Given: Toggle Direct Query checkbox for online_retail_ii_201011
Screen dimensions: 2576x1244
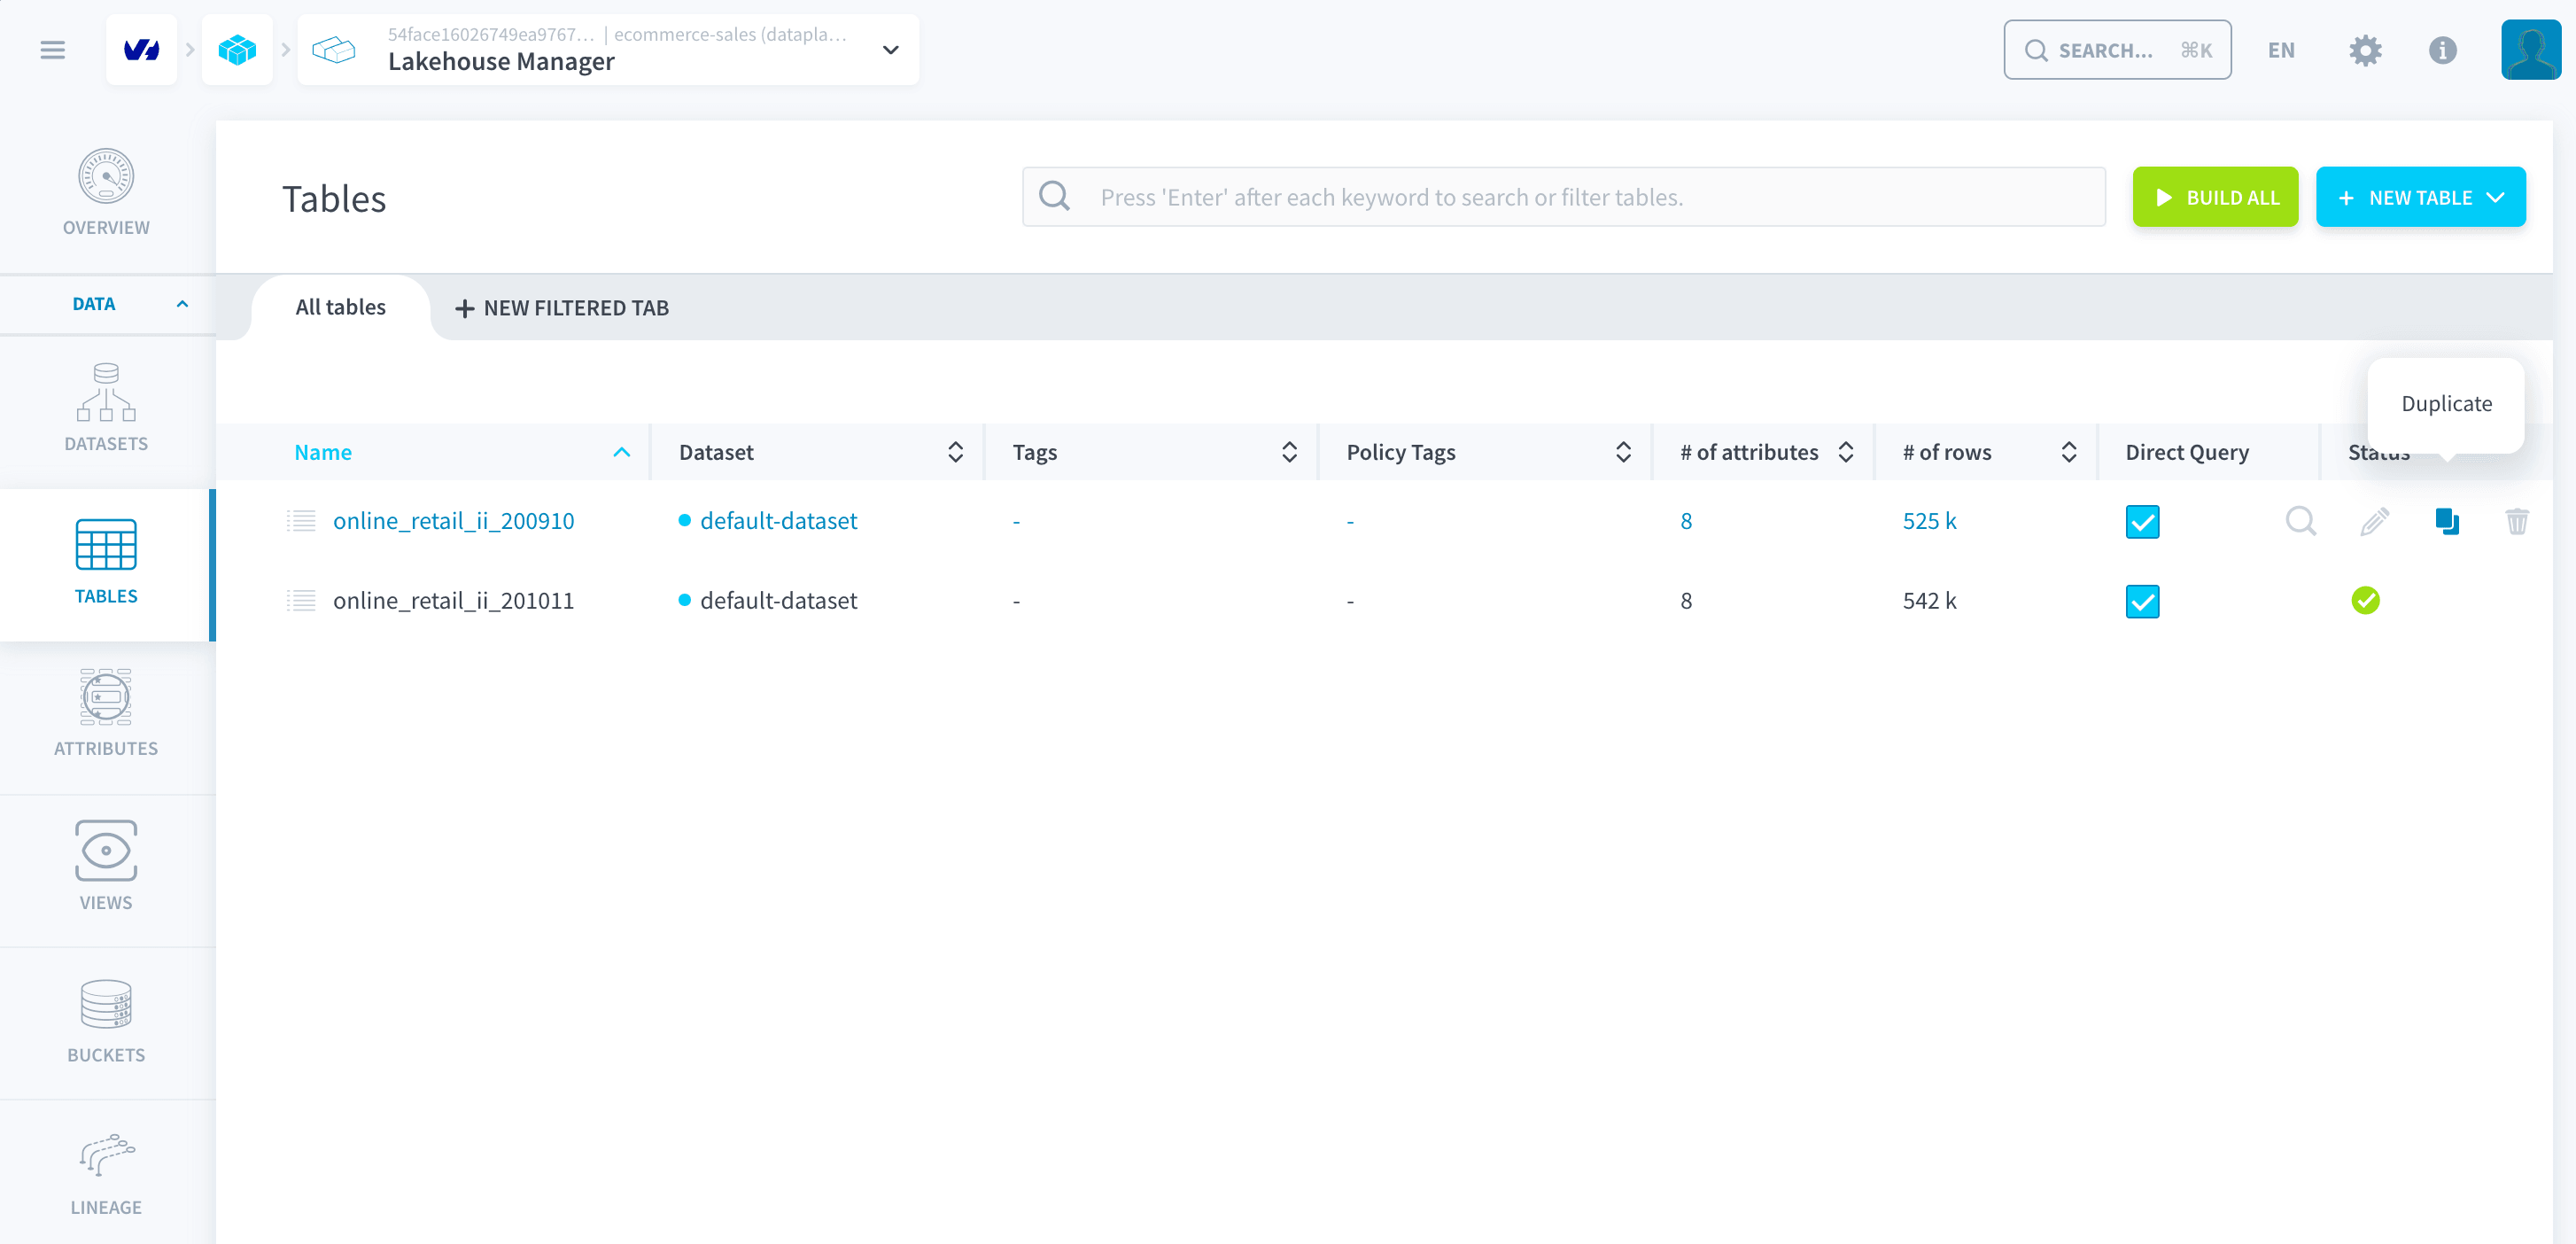Looking at the screenshot, I should click(2142, 601).
